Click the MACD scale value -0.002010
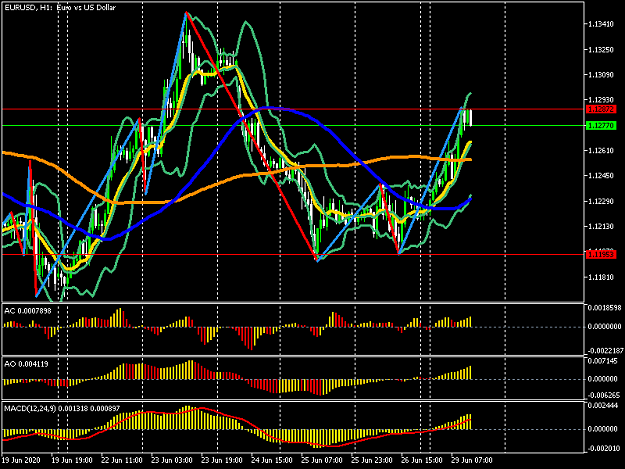Viewport: 625px width, 469px height. 603,449
